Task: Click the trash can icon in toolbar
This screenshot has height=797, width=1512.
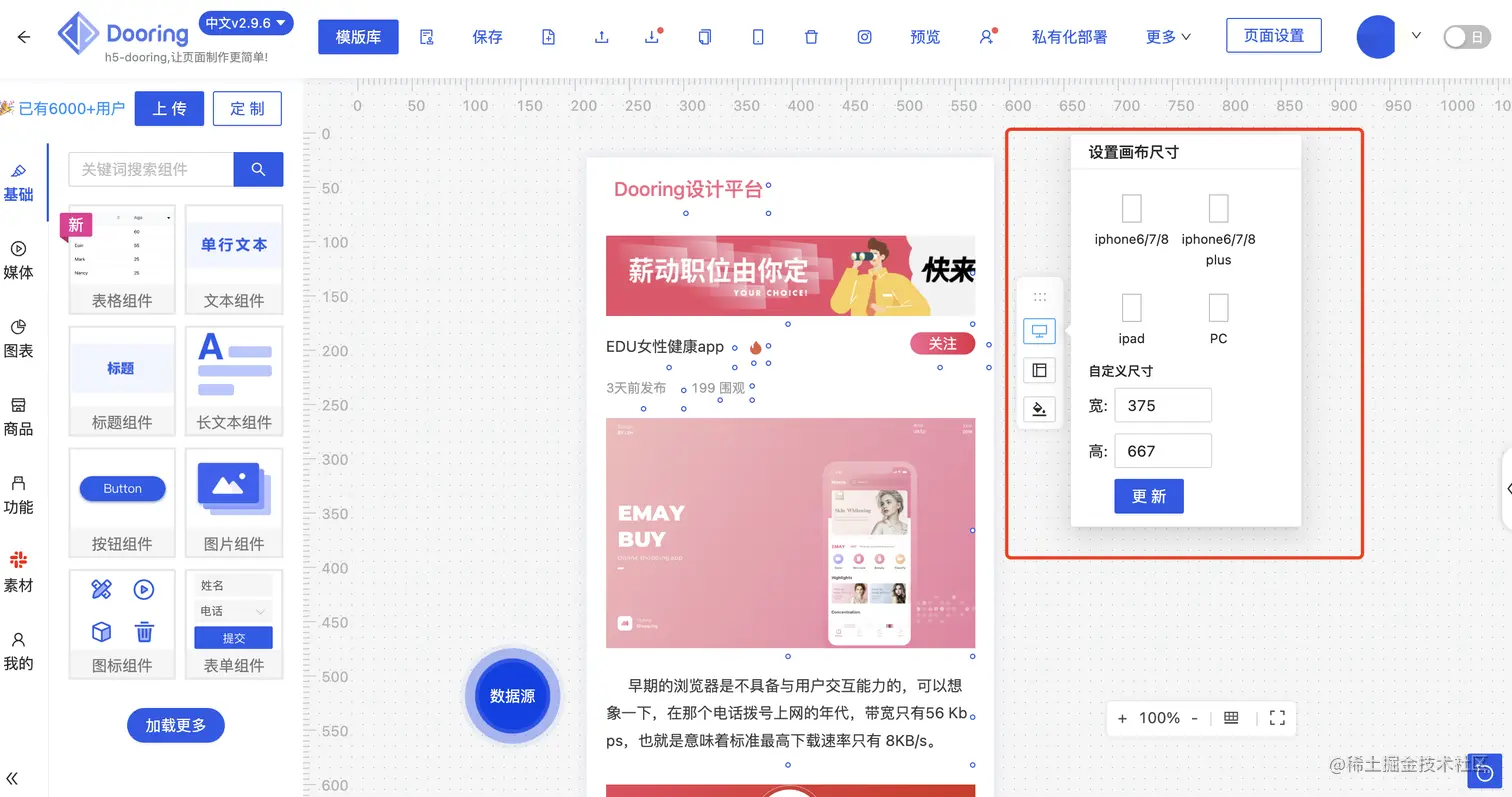Action: (811, 37)
